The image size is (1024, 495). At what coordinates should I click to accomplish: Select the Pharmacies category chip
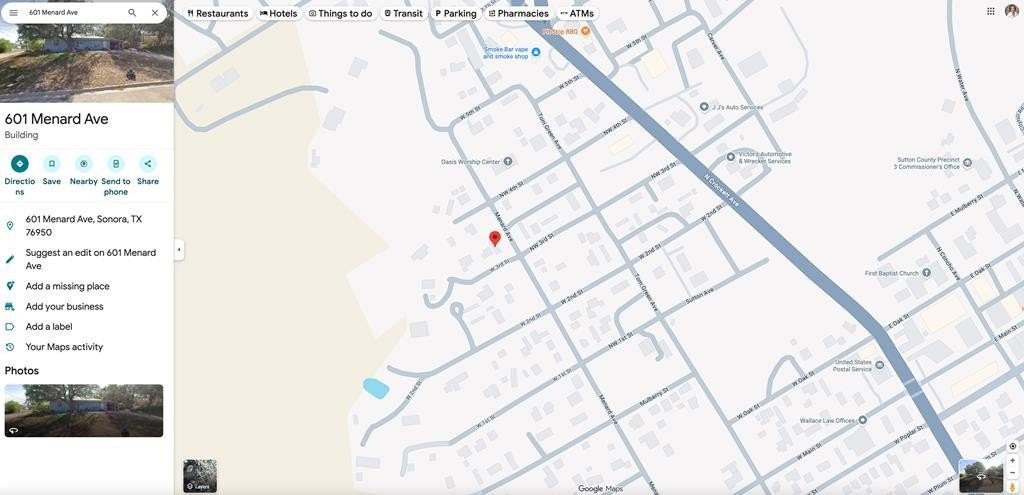(x=518, y=13)
